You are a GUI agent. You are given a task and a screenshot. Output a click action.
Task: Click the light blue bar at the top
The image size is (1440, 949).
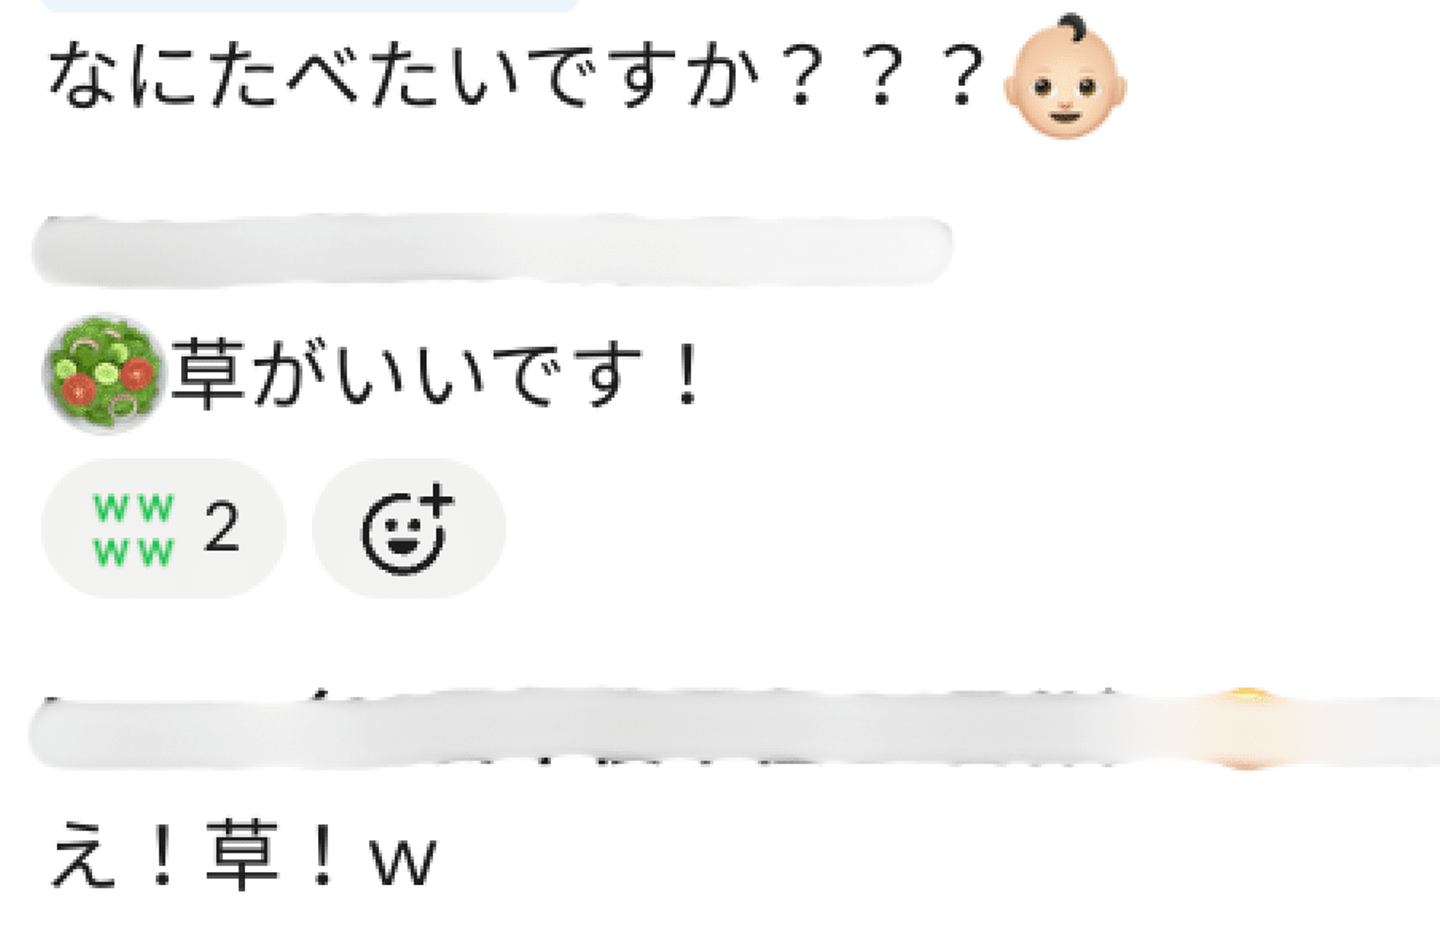[311, 5]
